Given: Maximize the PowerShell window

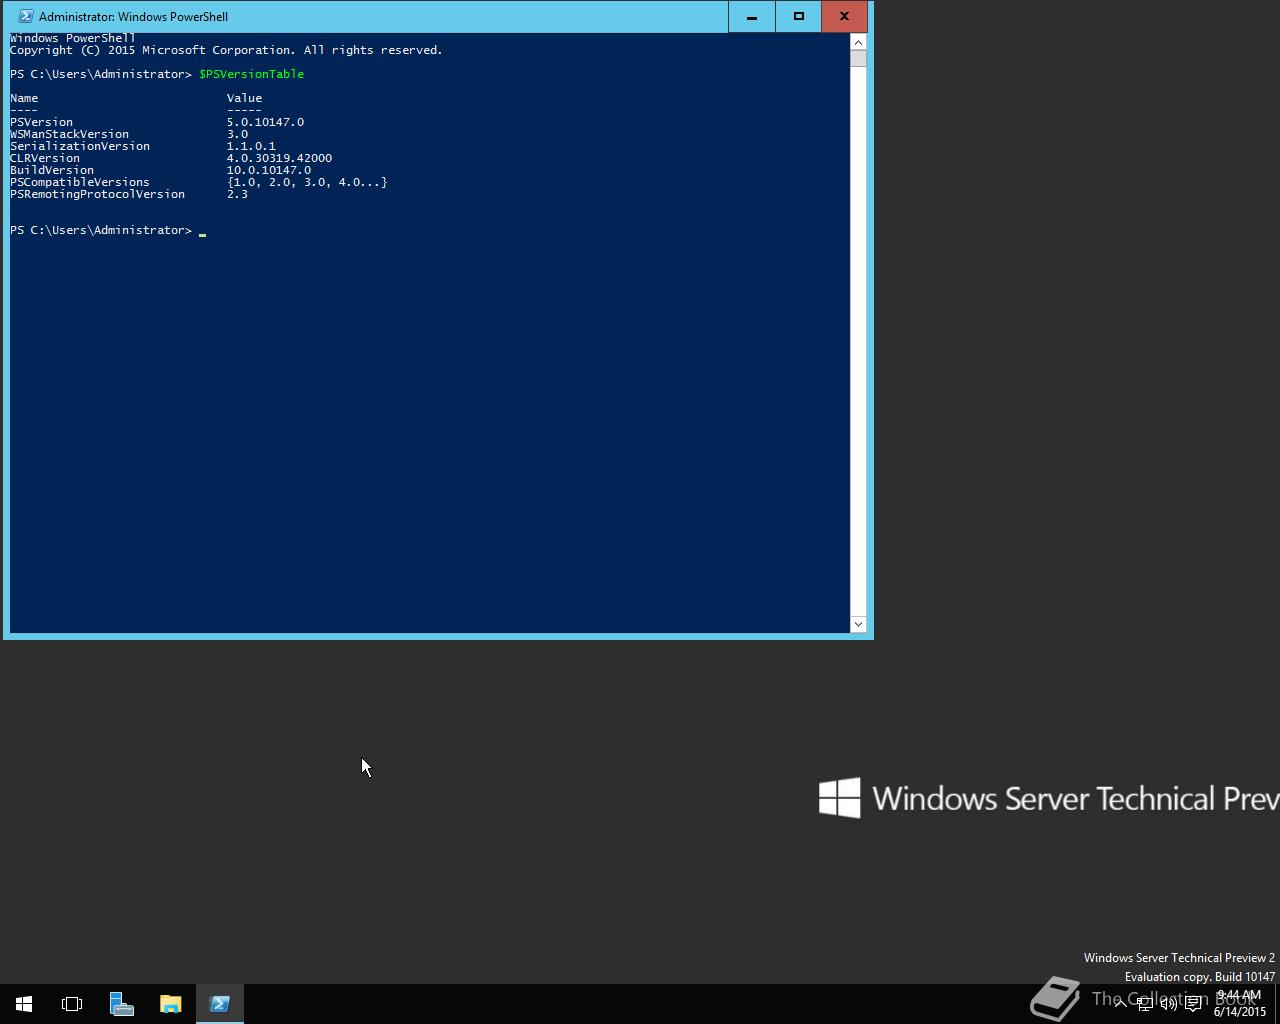Looking at the screenshot, I should click(798, 16).
